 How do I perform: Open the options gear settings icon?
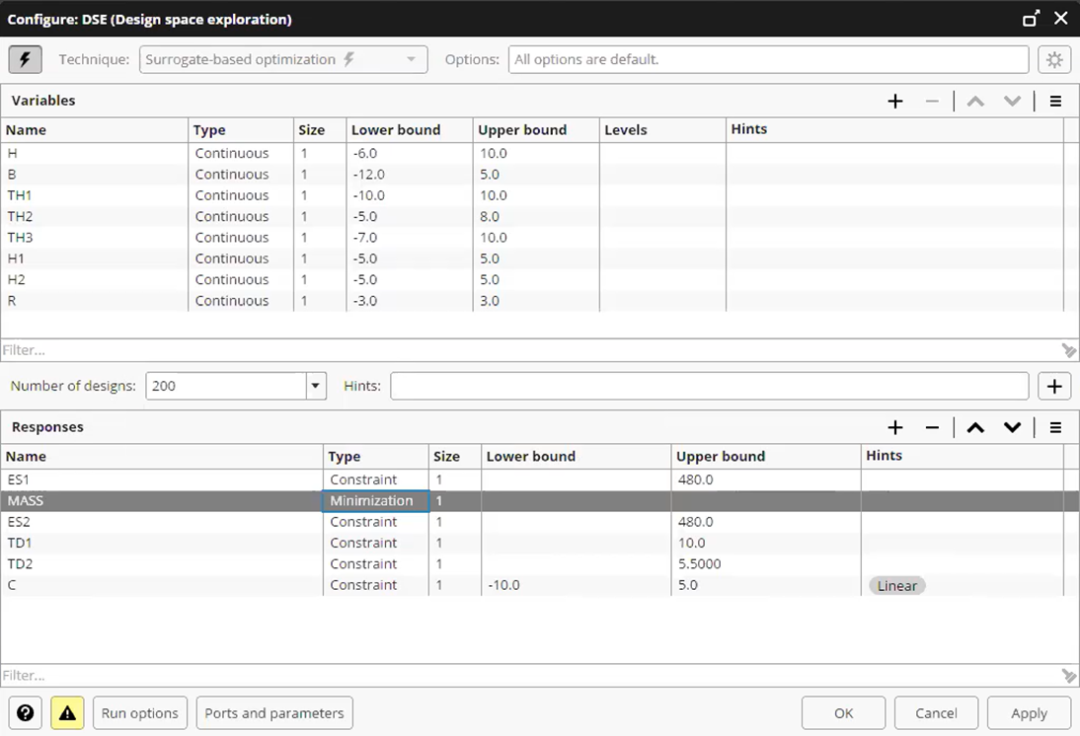pyautogui.click(x=1054, y=59)
